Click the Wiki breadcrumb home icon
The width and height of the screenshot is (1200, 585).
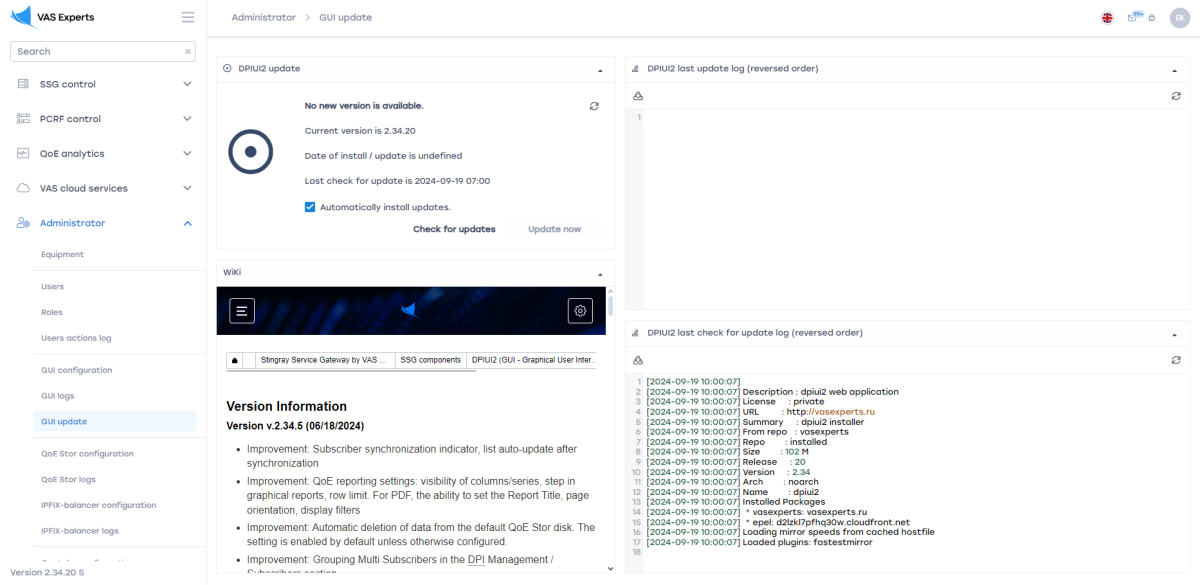tap(235, 360)
